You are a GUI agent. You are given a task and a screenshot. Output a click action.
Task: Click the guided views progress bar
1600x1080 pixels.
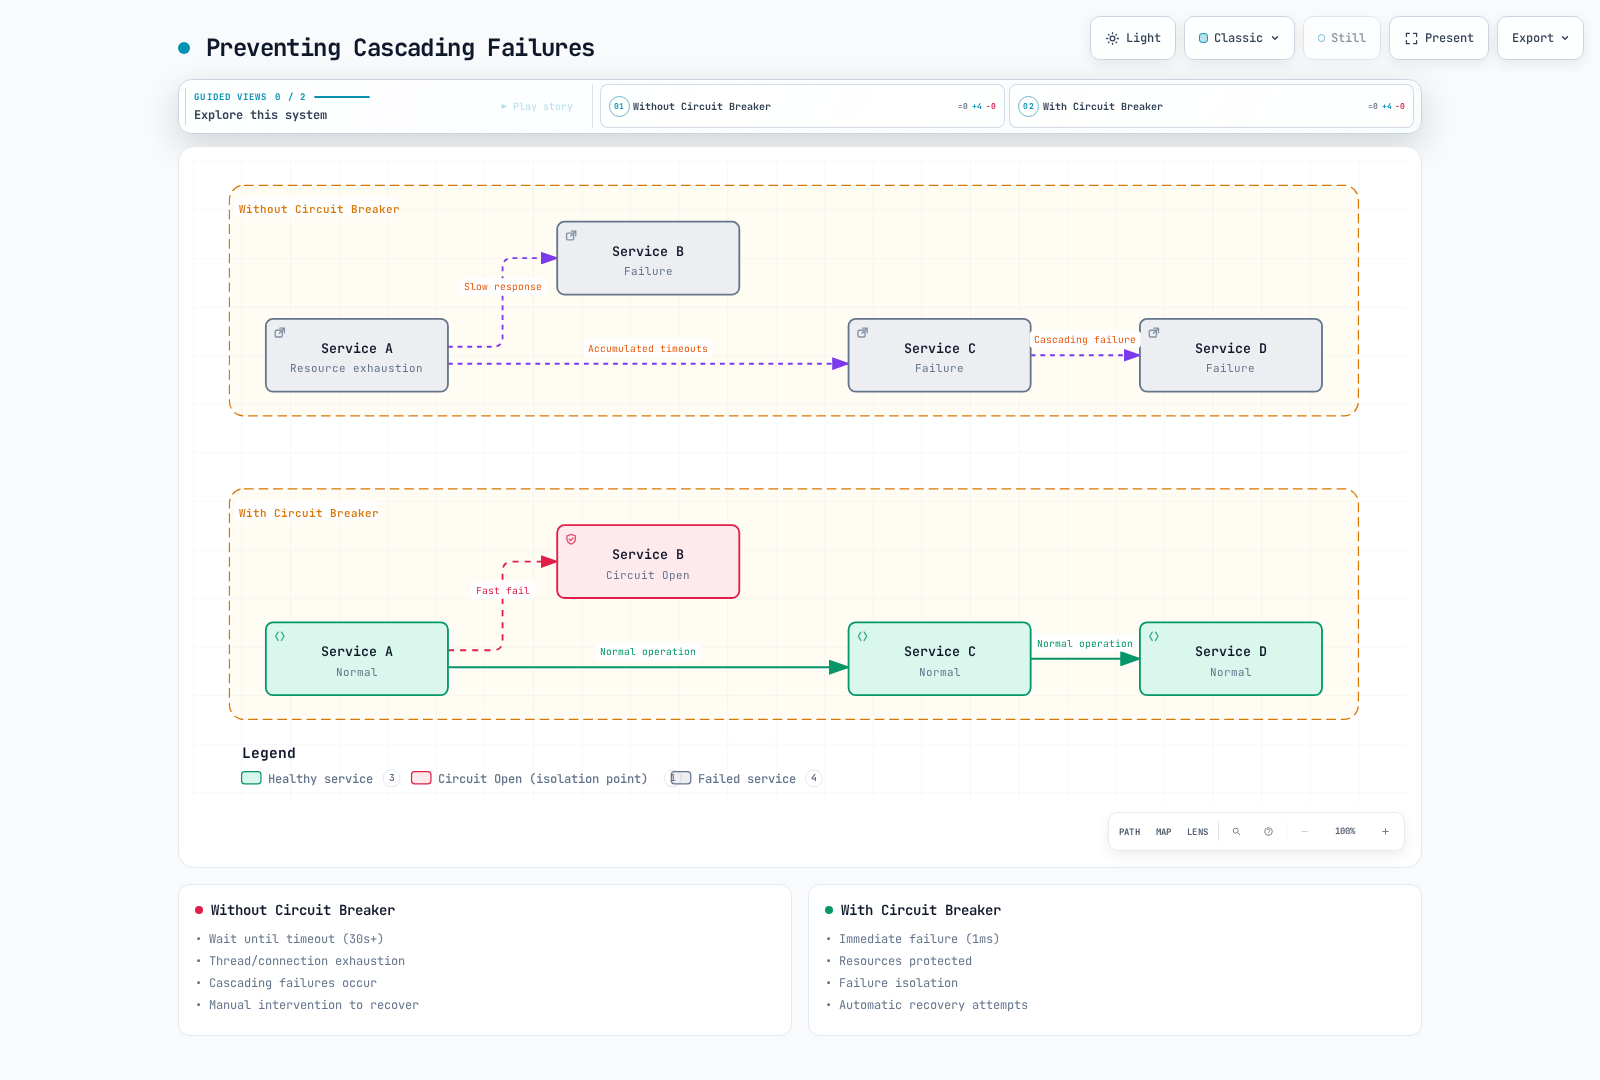click(342, 97)
